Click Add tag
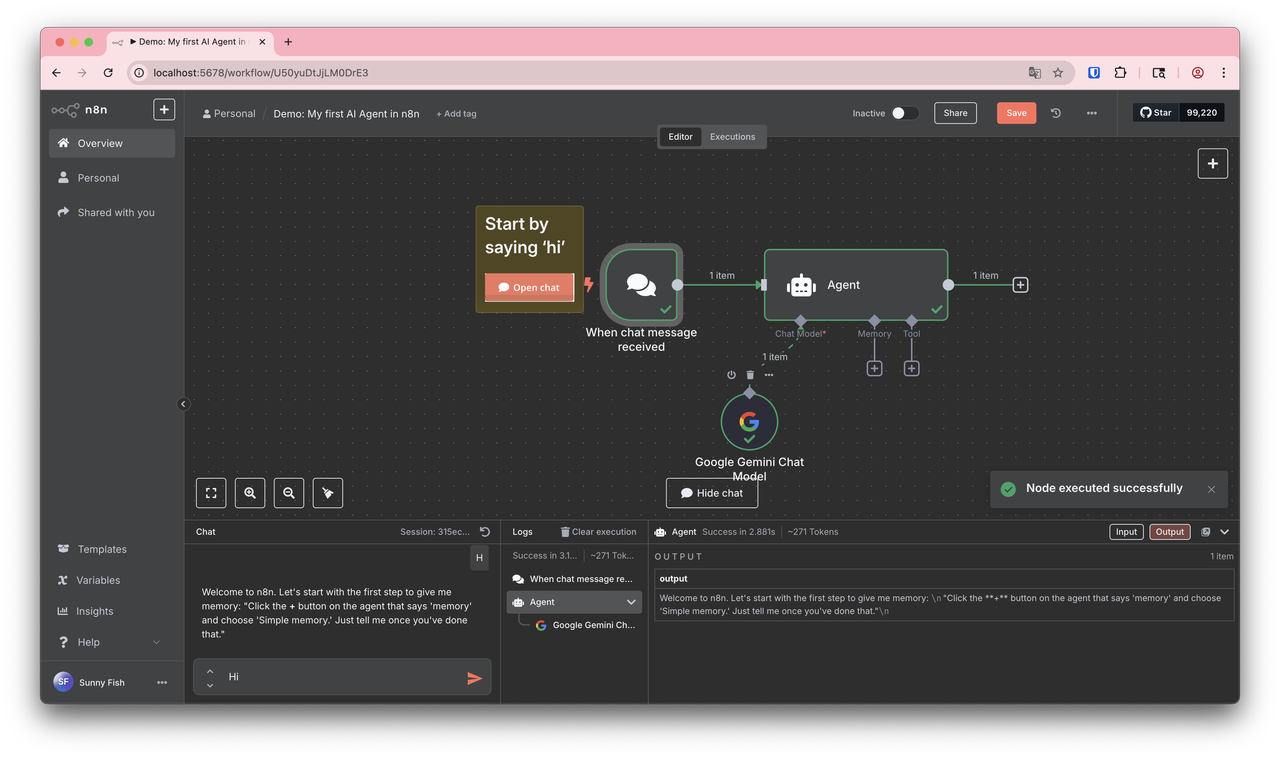 pos(457,114)
